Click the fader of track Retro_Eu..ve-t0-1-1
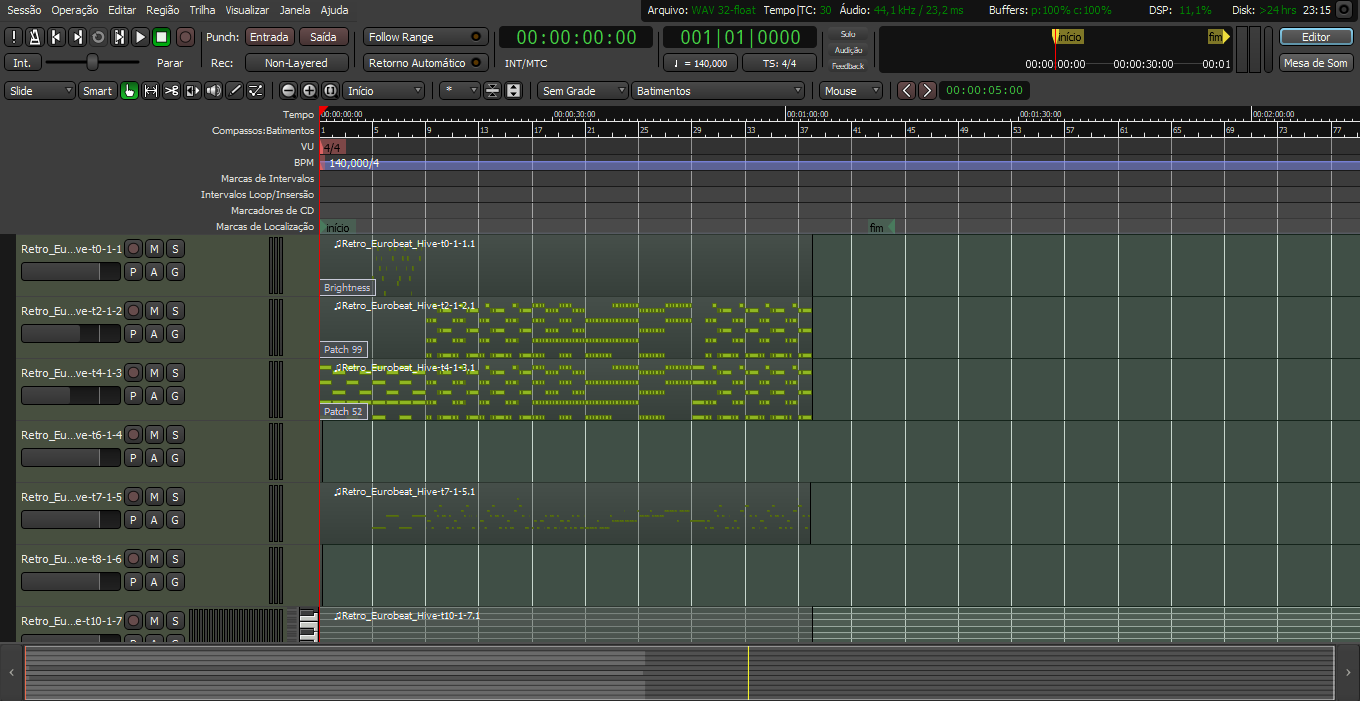Screen dimensions: 1360x701 pos(70,272)
